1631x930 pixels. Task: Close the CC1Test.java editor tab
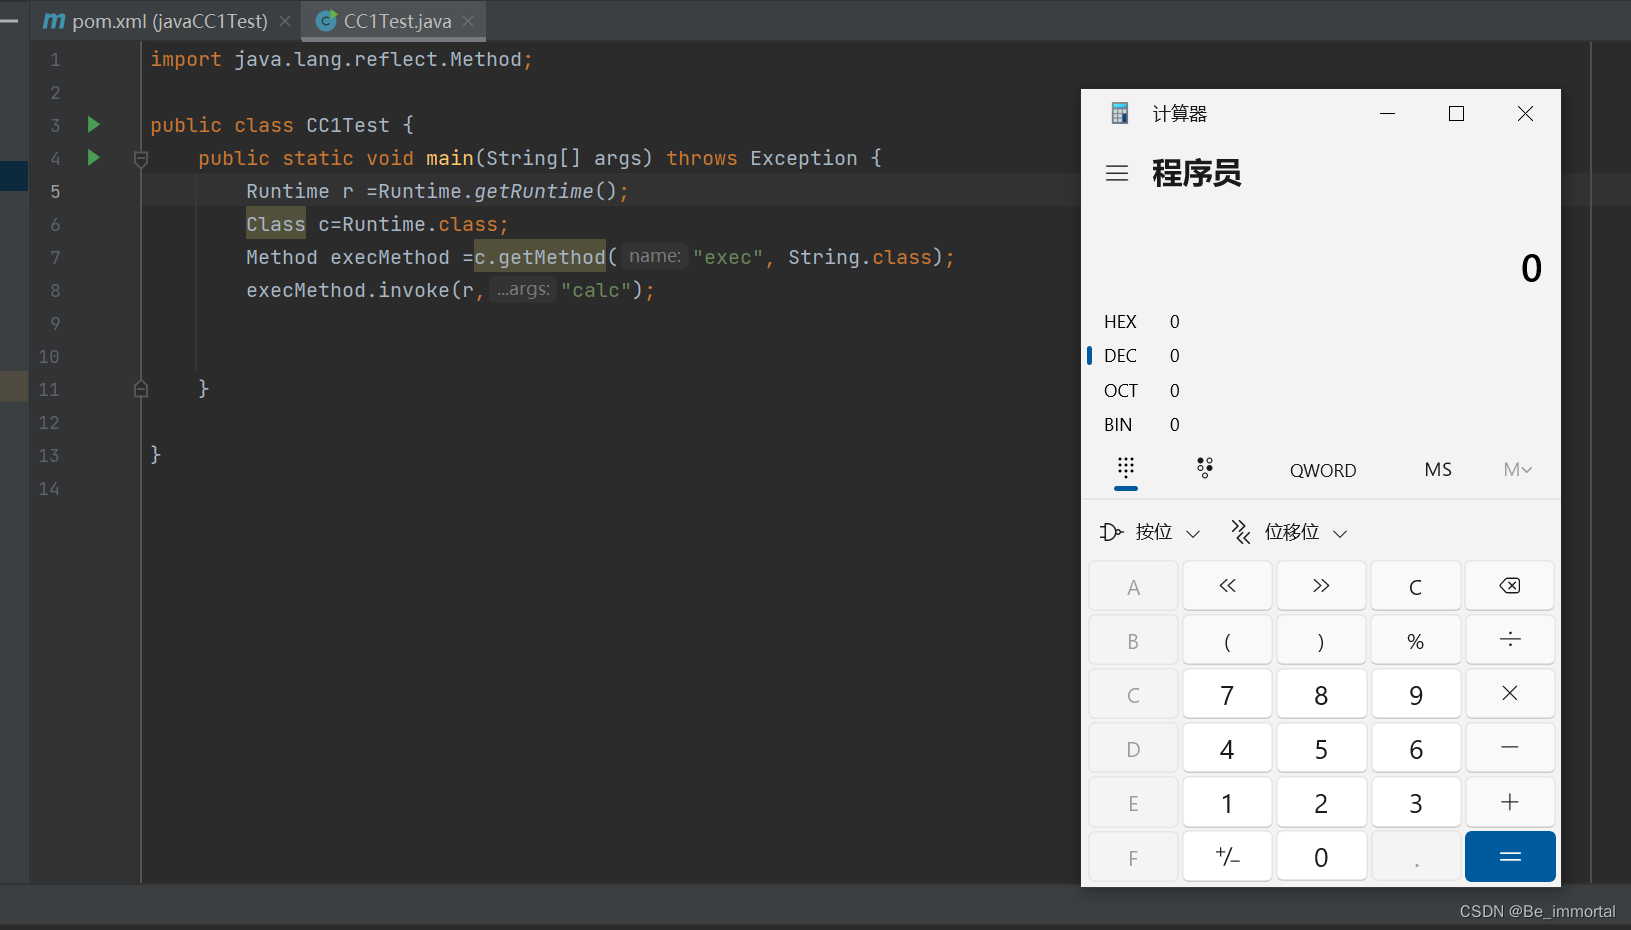(x=468, y=21)
